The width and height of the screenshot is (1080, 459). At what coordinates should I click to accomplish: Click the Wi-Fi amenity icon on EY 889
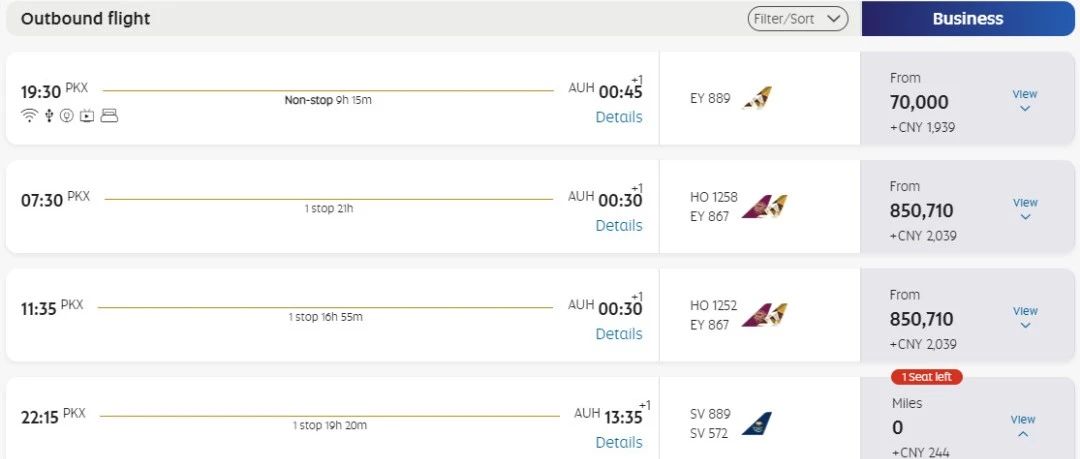29,116
